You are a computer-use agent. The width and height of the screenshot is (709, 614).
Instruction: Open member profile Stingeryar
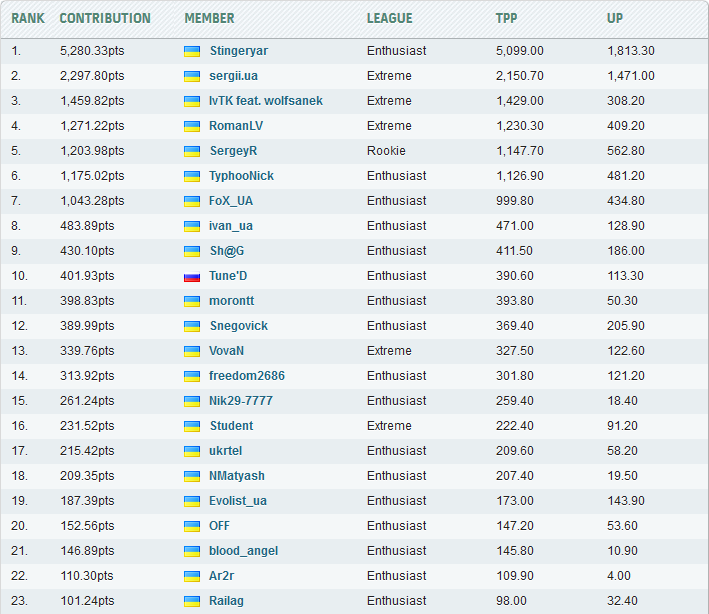(239, 51)
